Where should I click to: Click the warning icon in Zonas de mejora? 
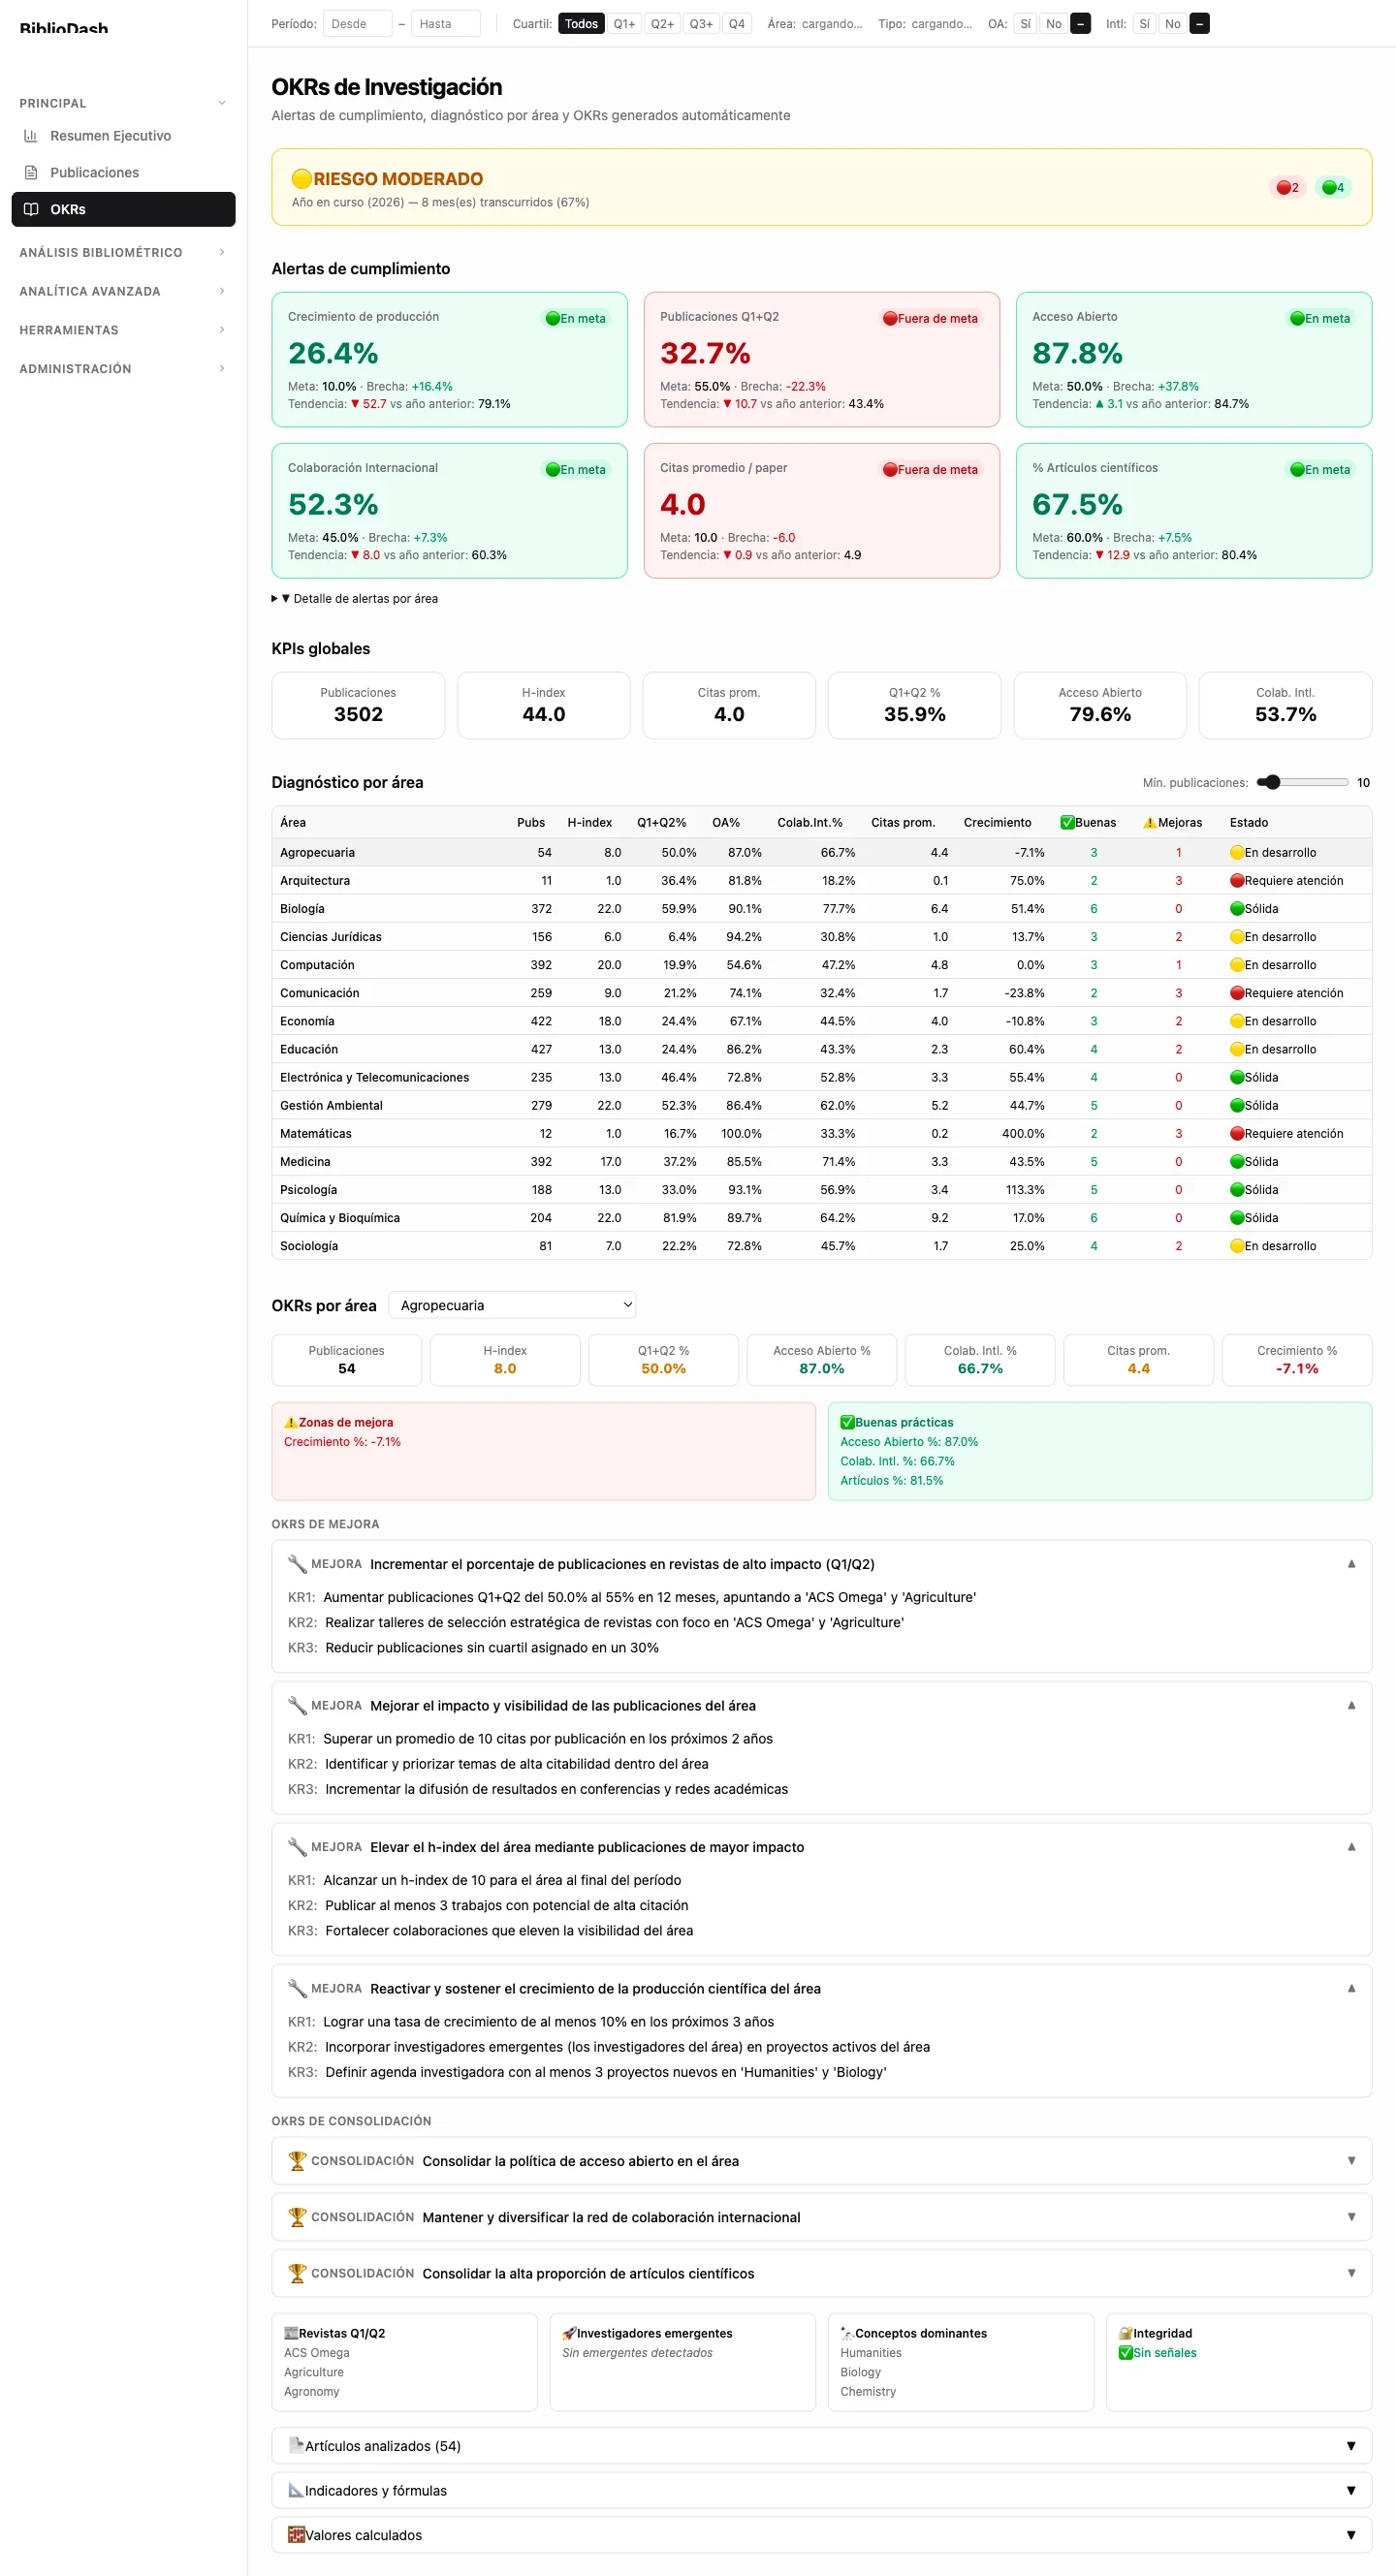pyautogui.click(x=291, y=1422)
